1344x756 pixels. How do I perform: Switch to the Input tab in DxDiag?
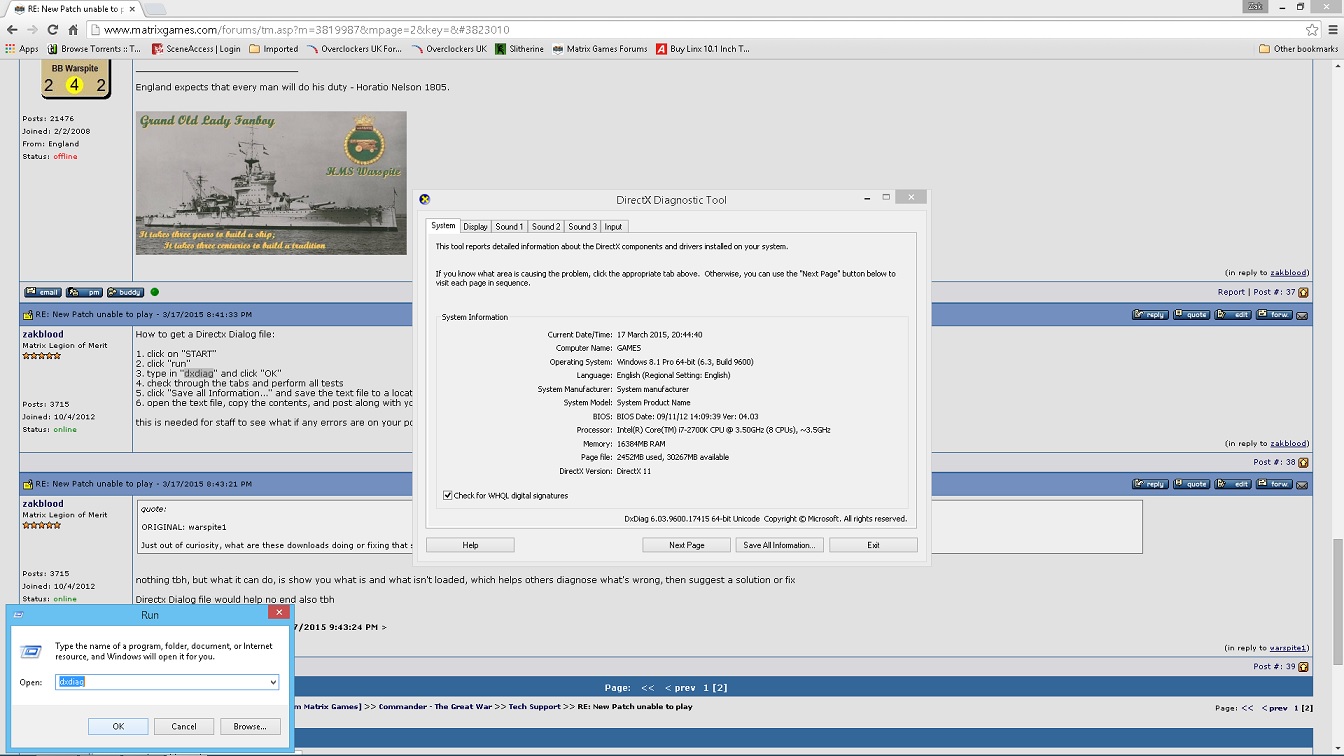coord(614,227)
